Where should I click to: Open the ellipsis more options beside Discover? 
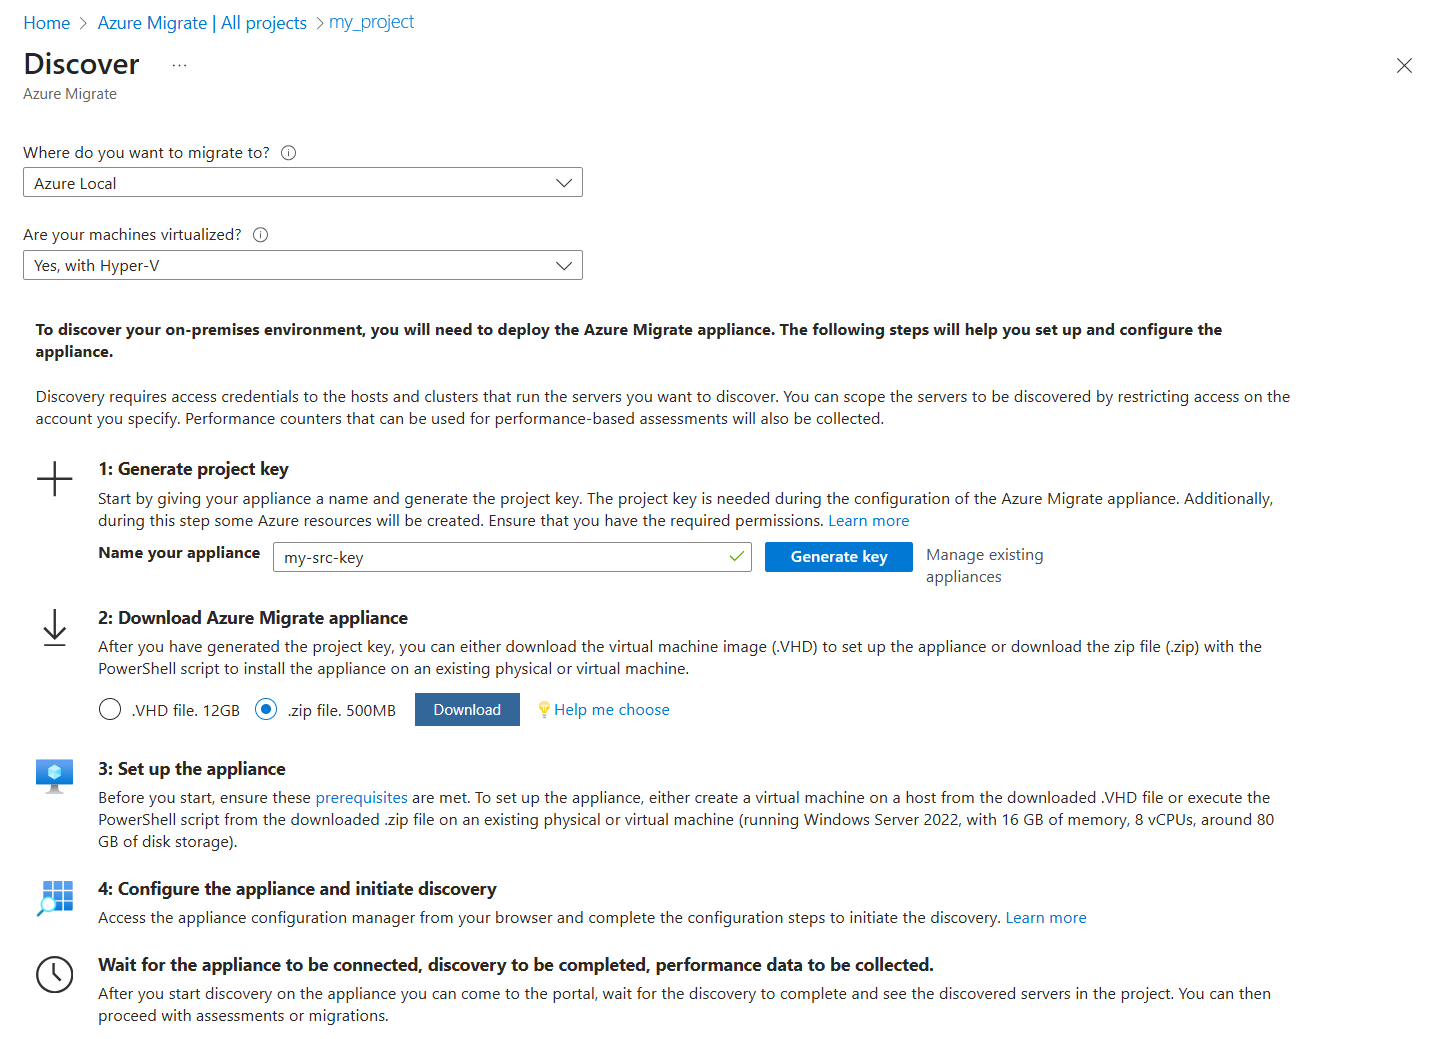(x=179, y=66)
